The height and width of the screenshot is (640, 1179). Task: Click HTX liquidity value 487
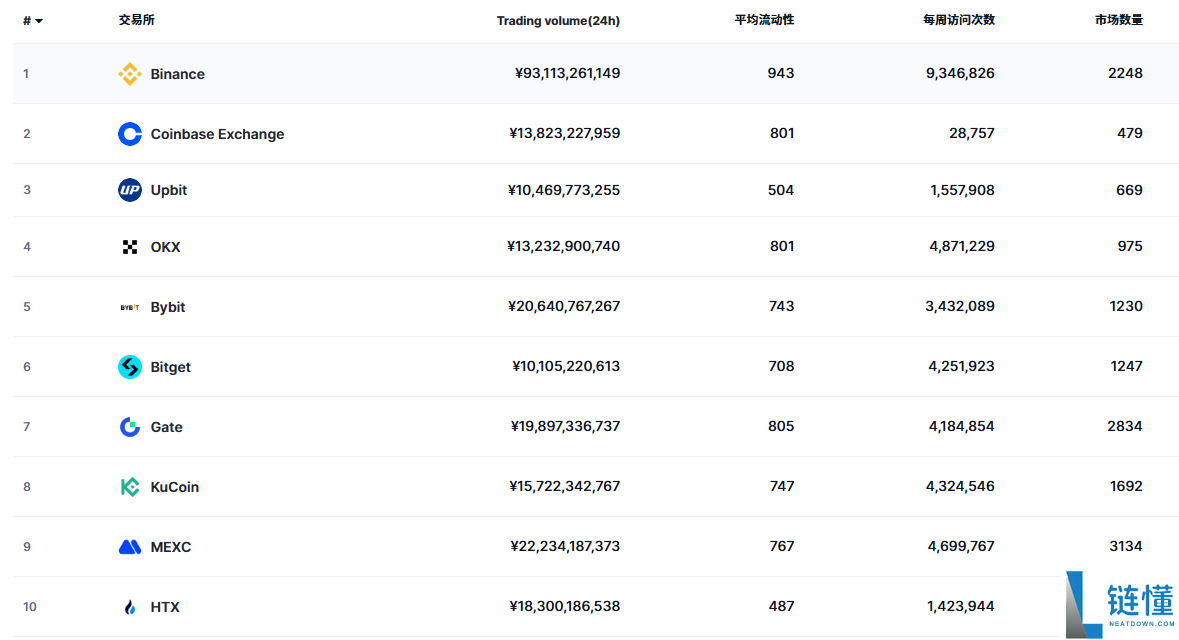(781, 606)
